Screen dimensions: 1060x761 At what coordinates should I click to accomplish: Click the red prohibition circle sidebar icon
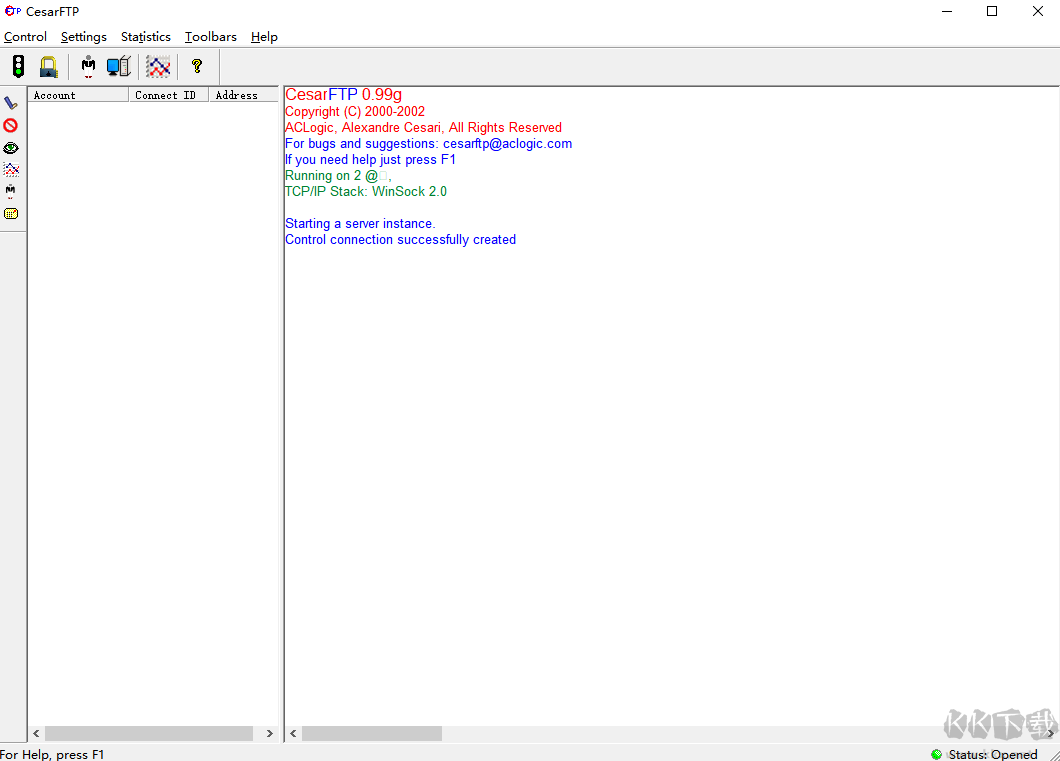tap(11, 125)
